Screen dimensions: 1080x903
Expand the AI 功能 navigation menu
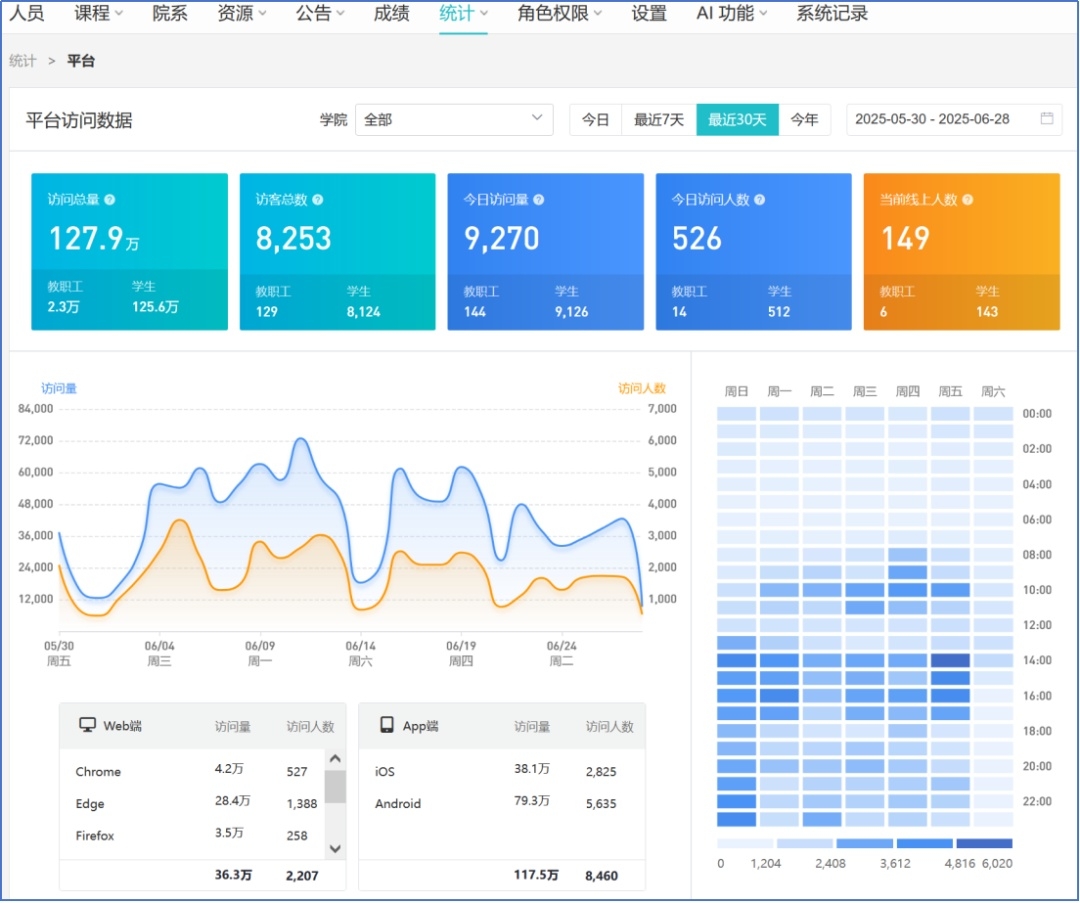(x=732, y=14)
